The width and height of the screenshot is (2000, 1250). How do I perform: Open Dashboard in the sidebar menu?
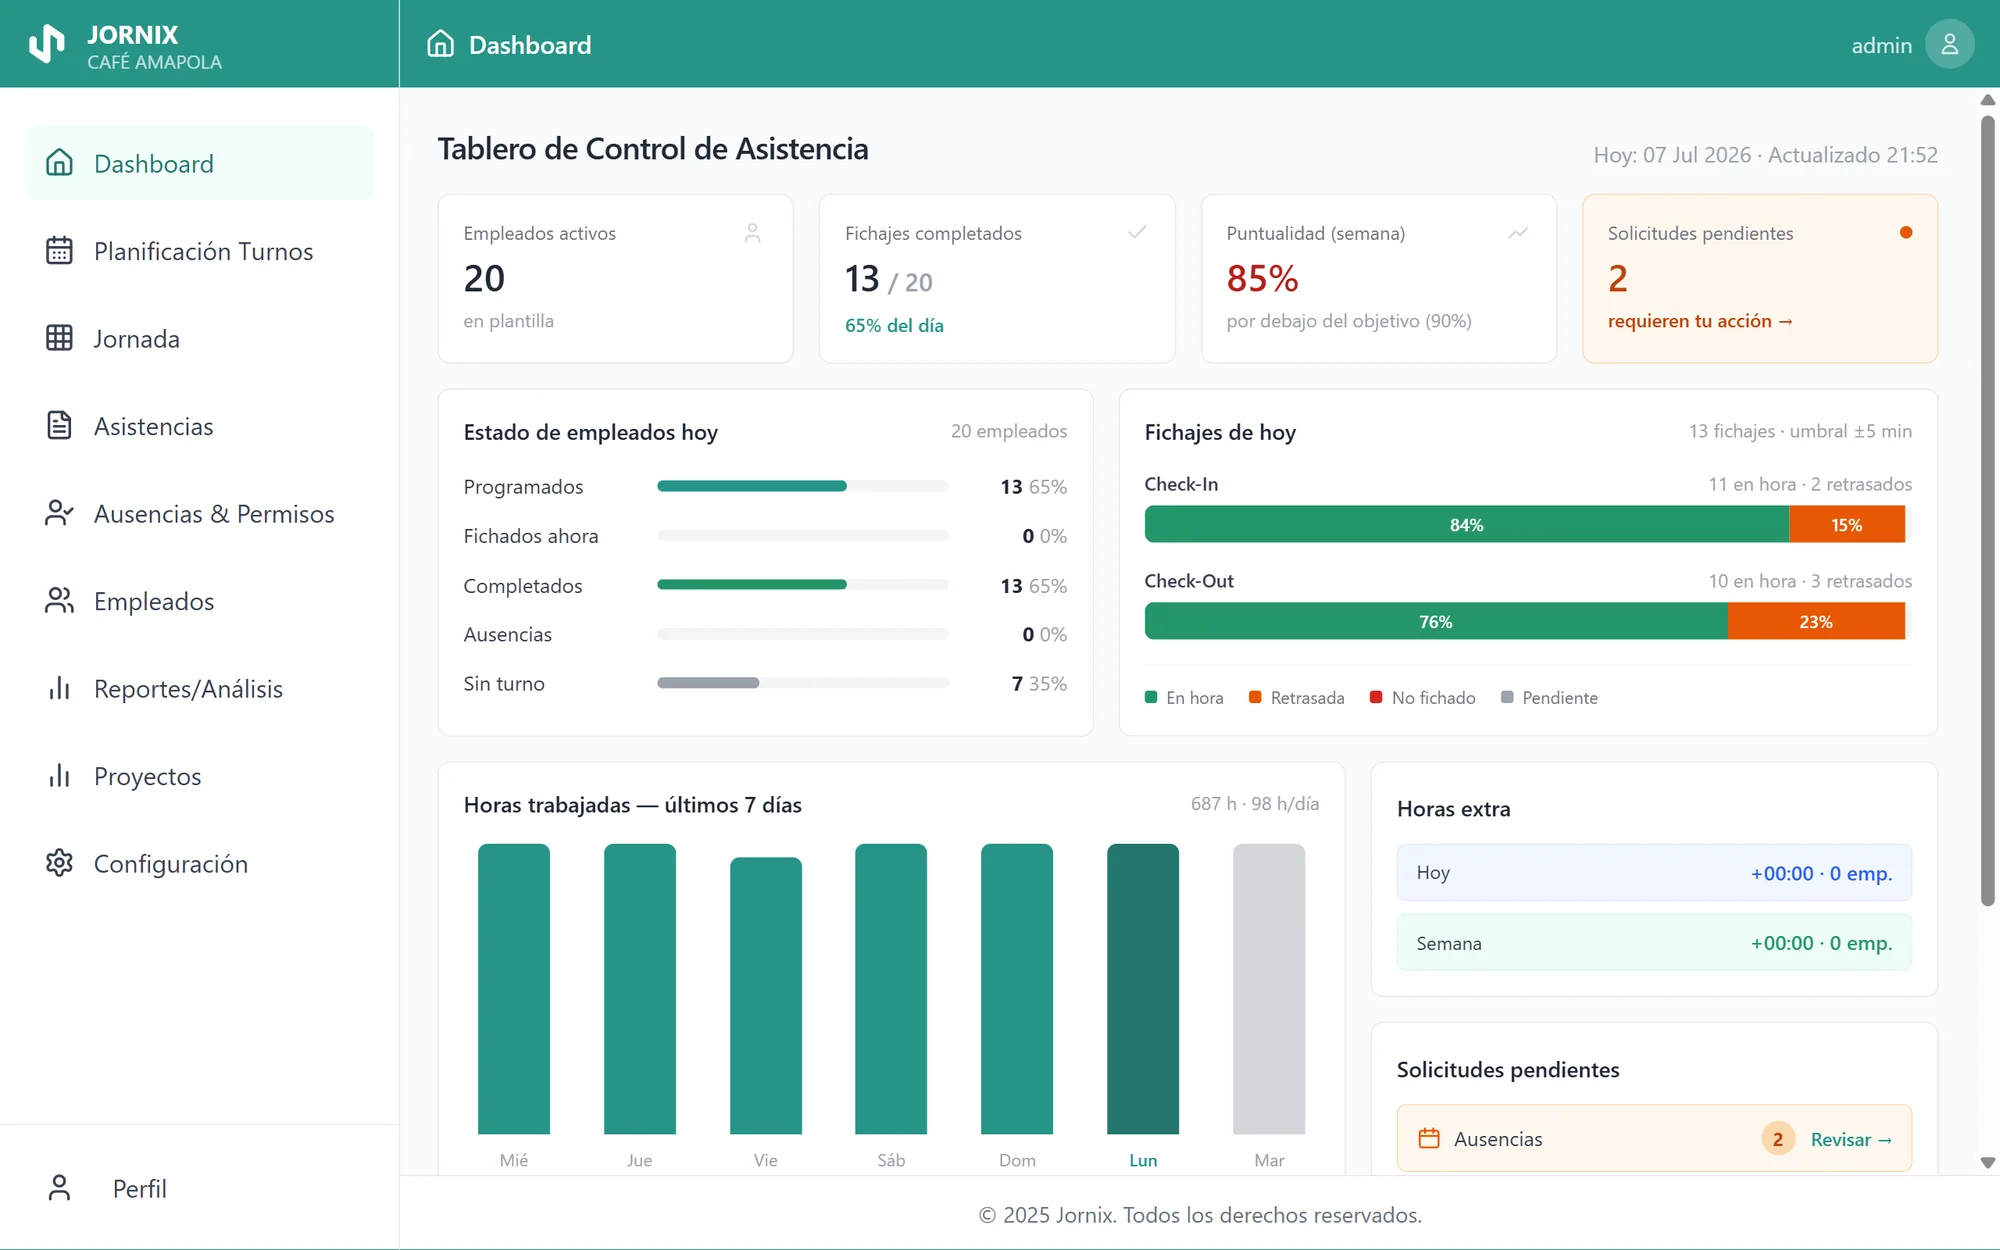pos(199,163)
